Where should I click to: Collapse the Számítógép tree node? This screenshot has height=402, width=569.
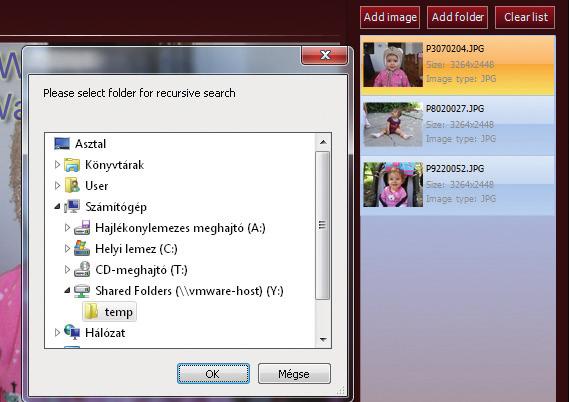point(57,206)
